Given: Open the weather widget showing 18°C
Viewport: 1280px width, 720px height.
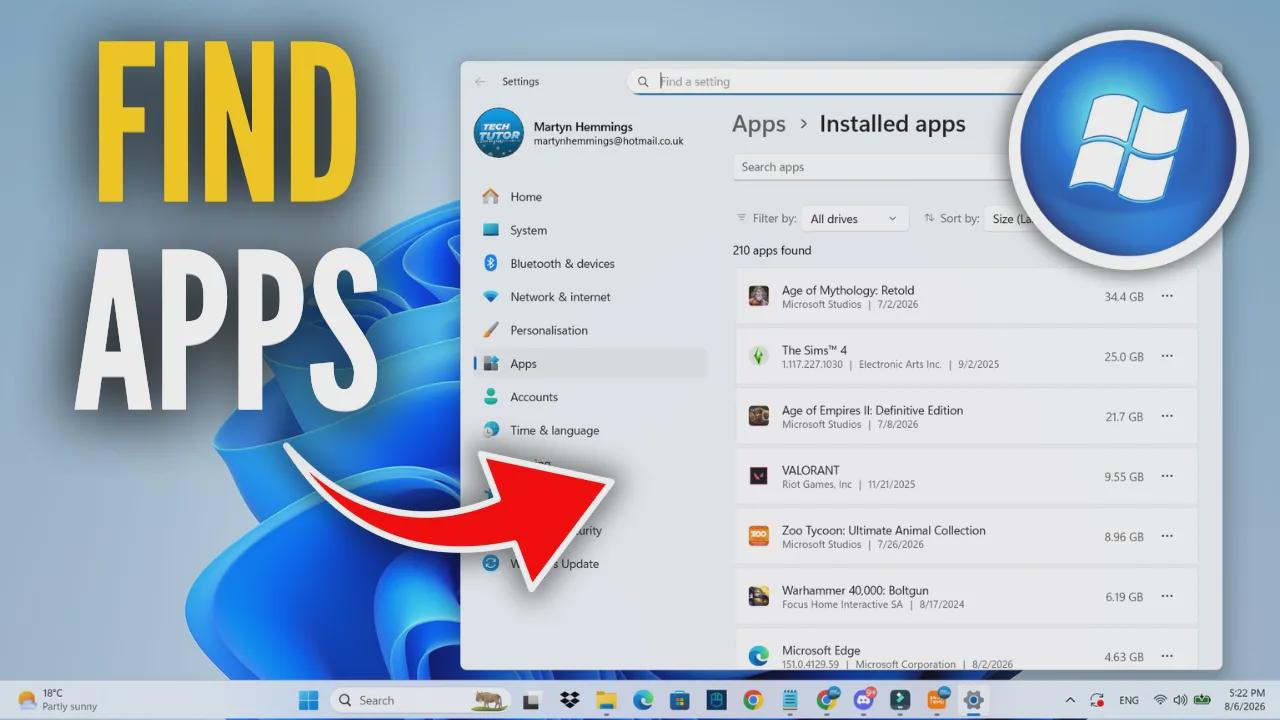Looking at the screenshot, I should pyautogui.click(x=57, y=700).
